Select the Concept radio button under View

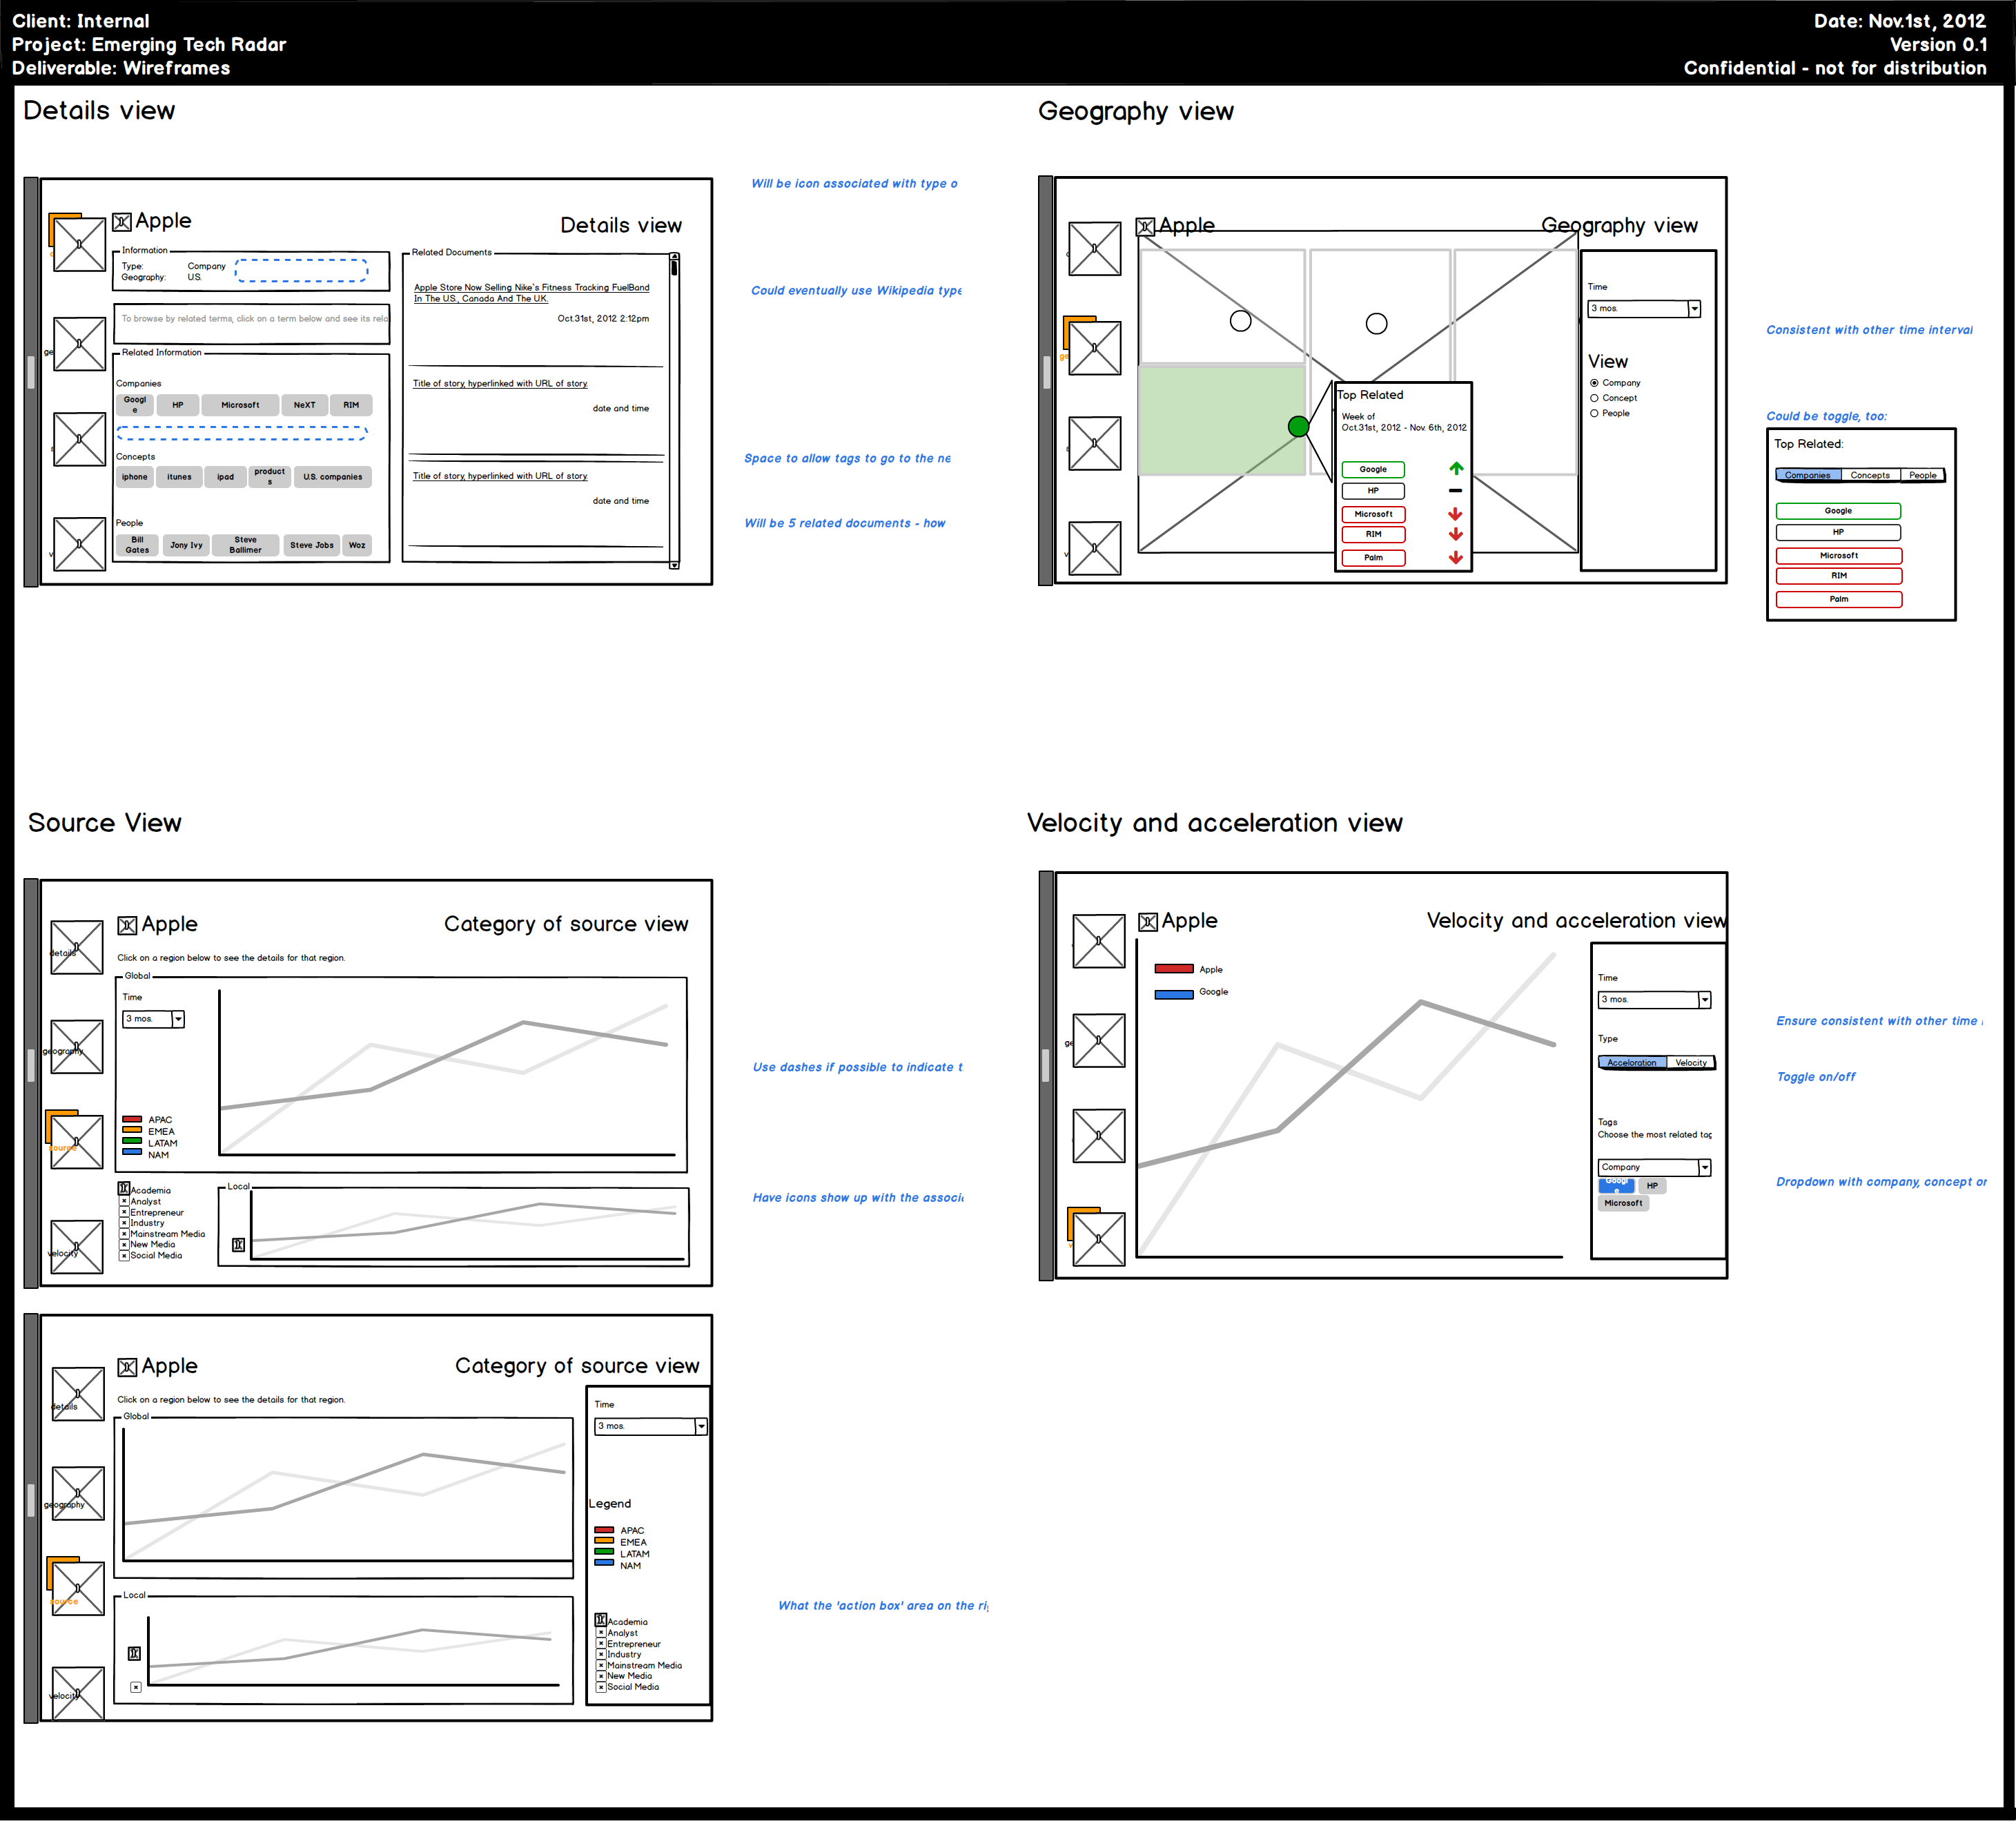click(1594, 398)
